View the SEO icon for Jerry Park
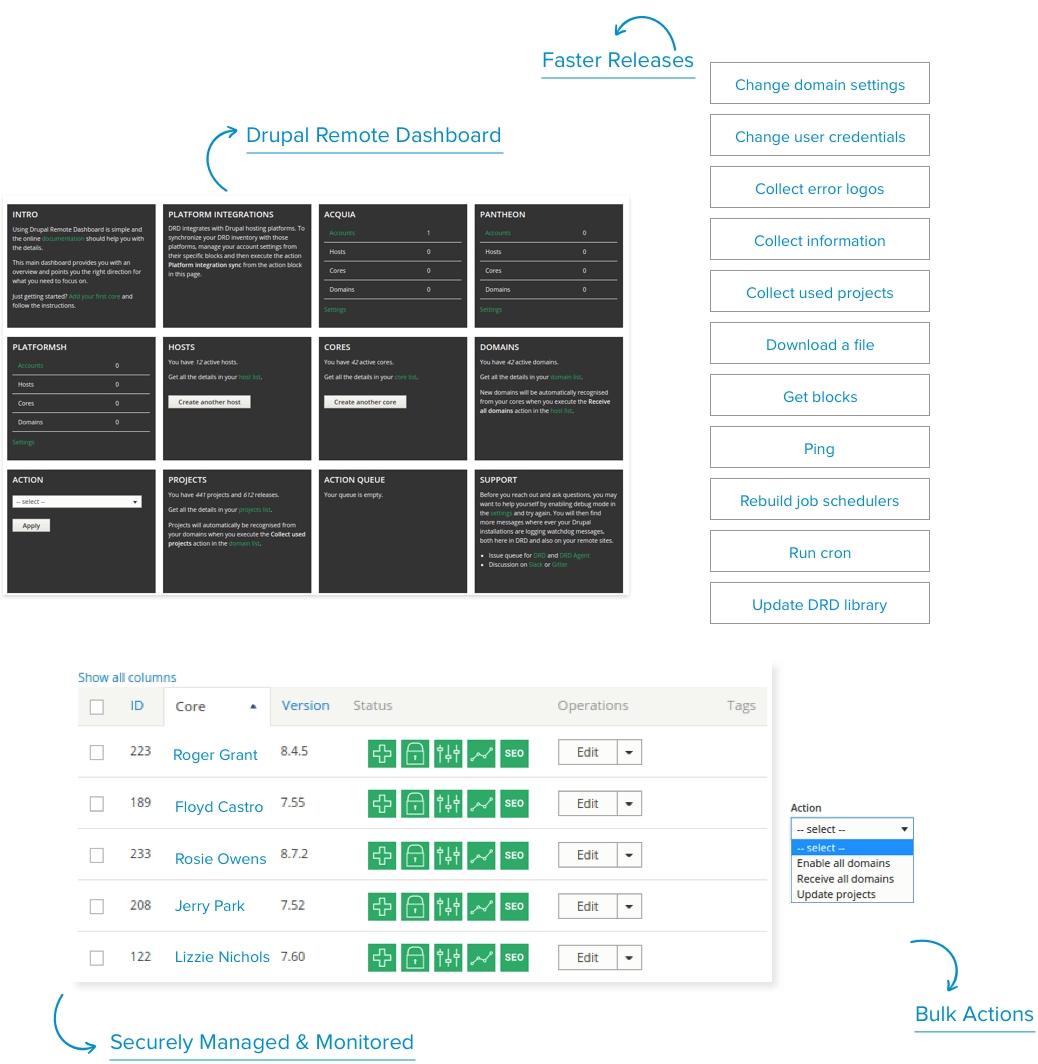The height and width of the screenshot is (1064, 1038). (514, 907)
